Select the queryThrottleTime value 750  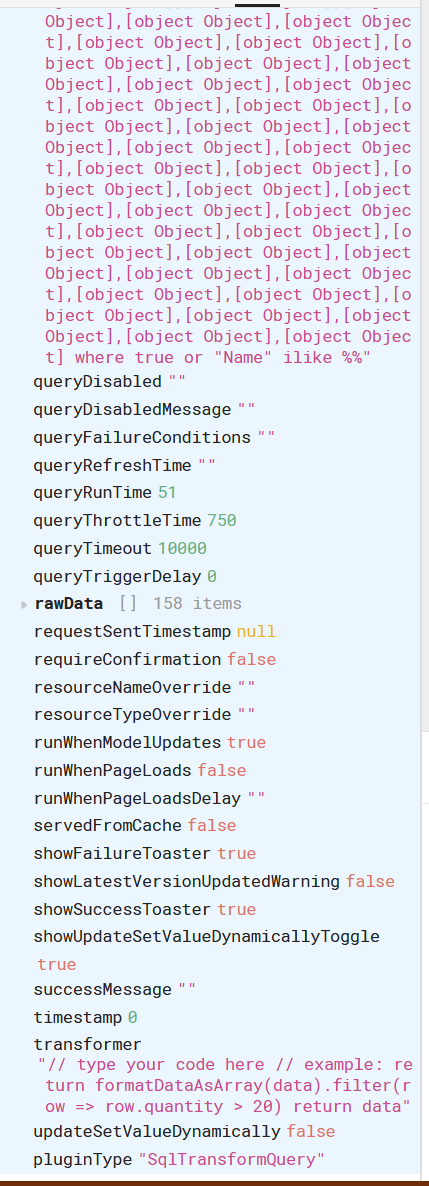222,520
